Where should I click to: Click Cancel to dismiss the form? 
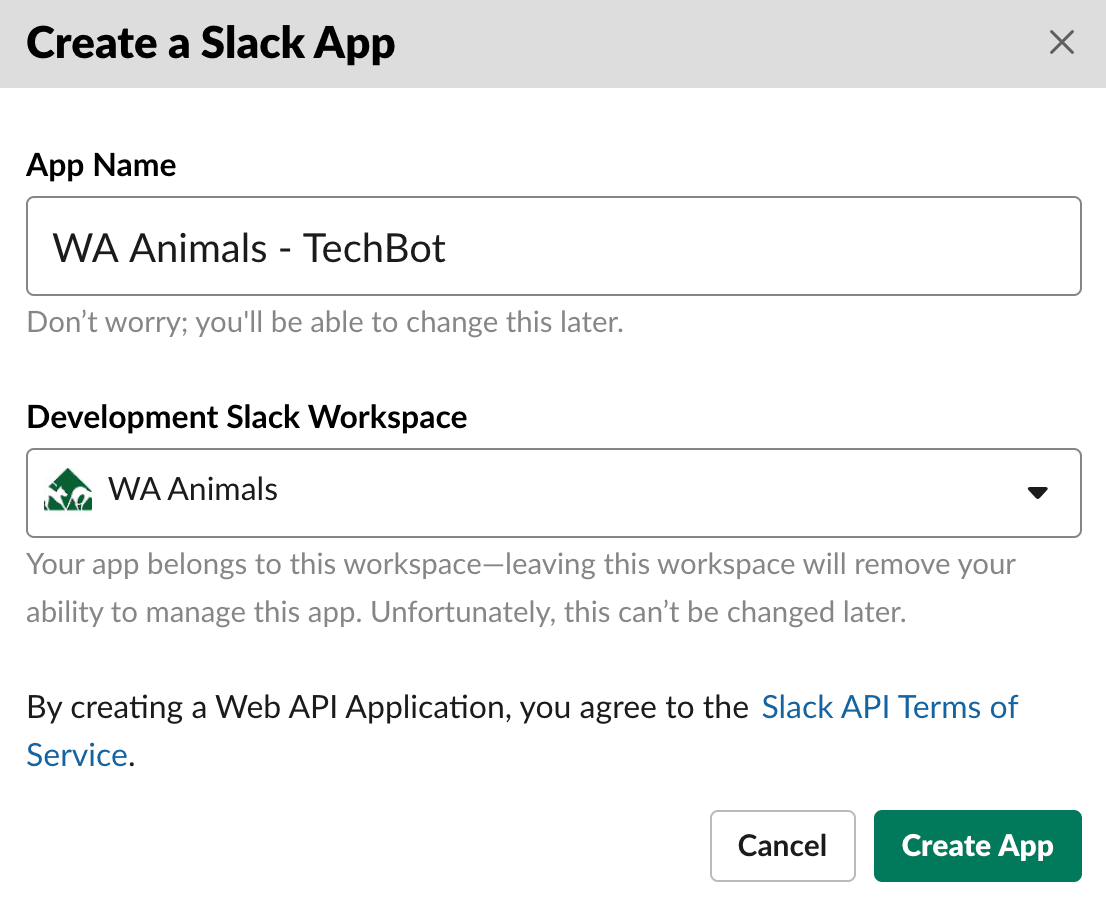click(x=783, y=845)
